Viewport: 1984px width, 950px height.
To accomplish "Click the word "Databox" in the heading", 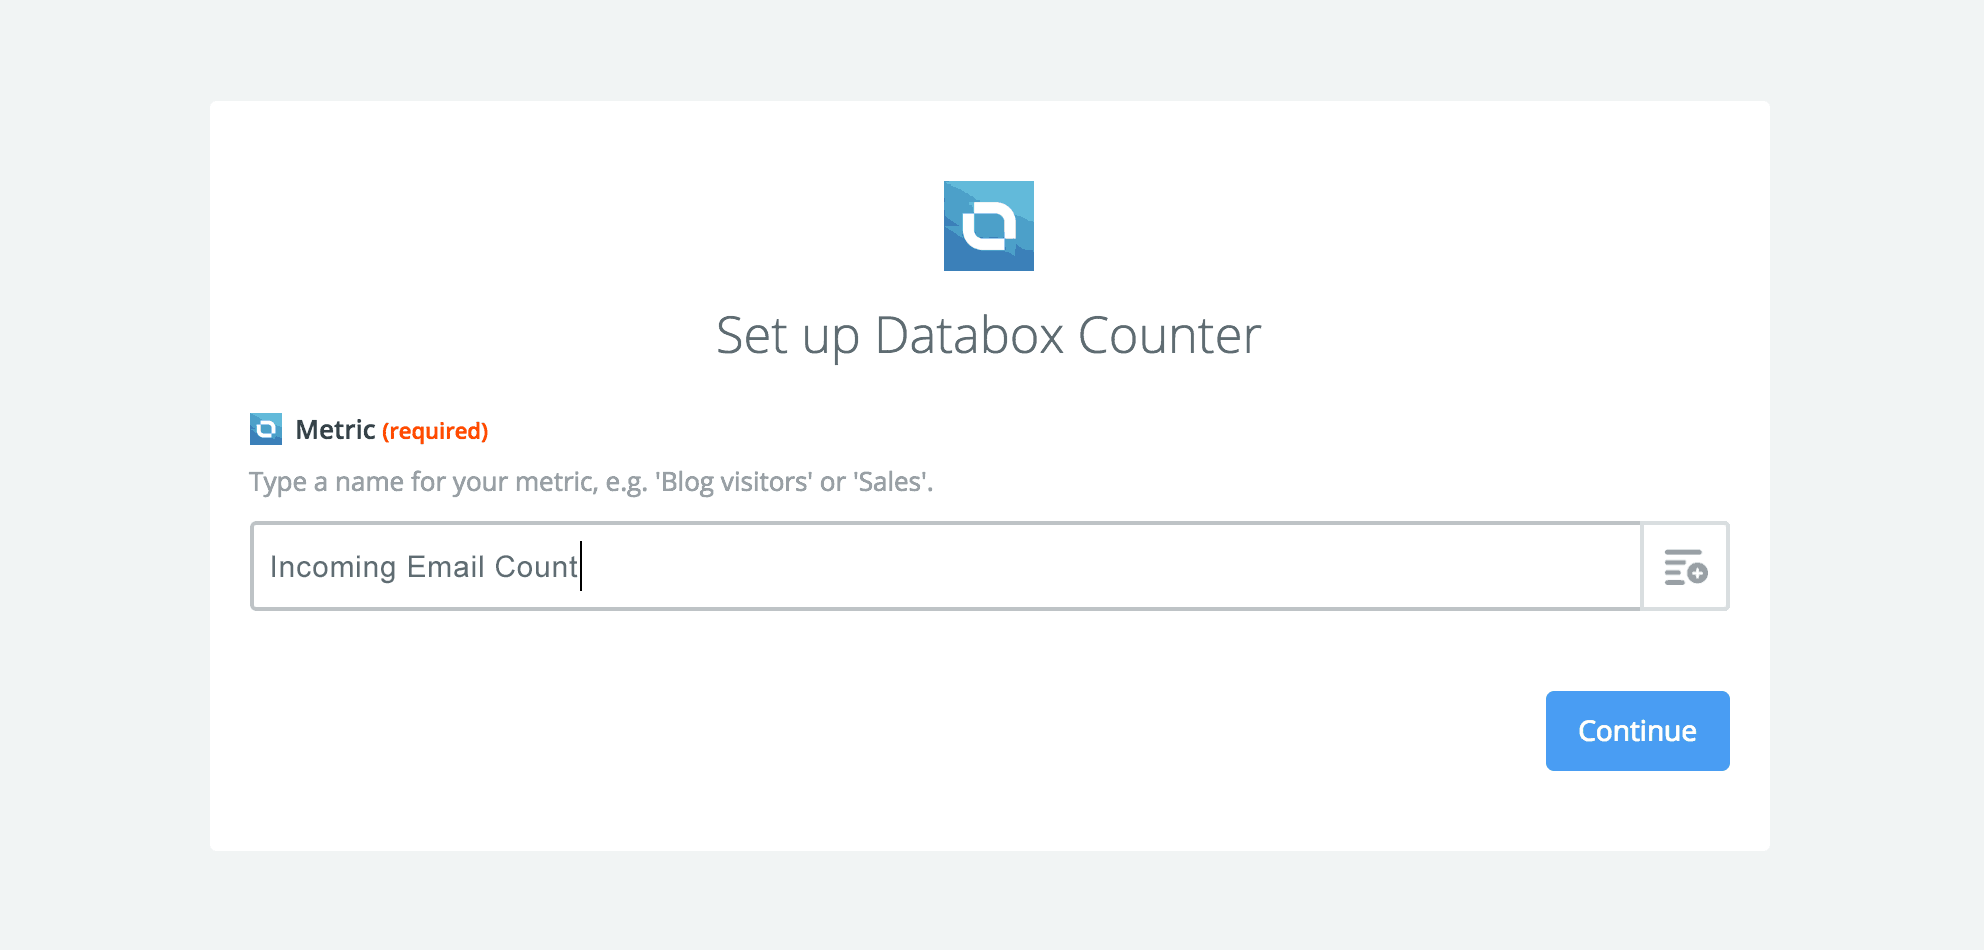I will [x=968, y=336].
